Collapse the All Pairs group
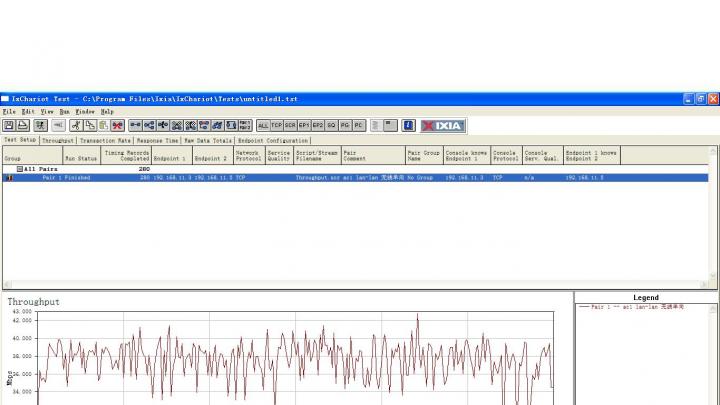 [20, 169]
